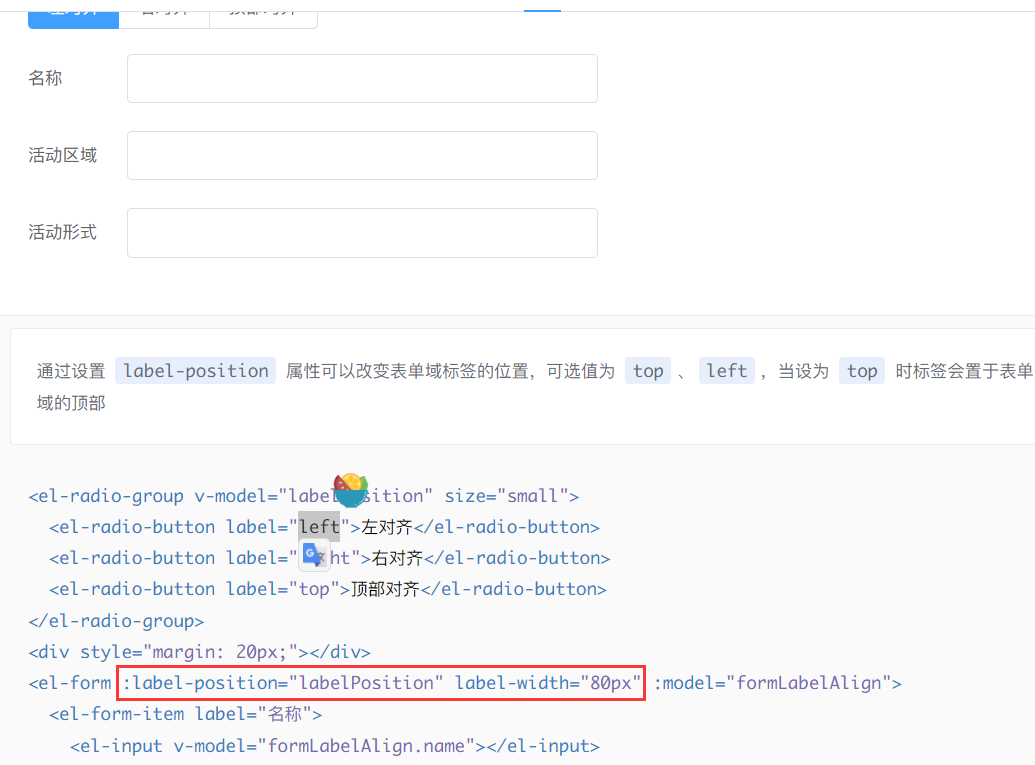Click the left inline code token in description
1035x765 pixels.
726,370
